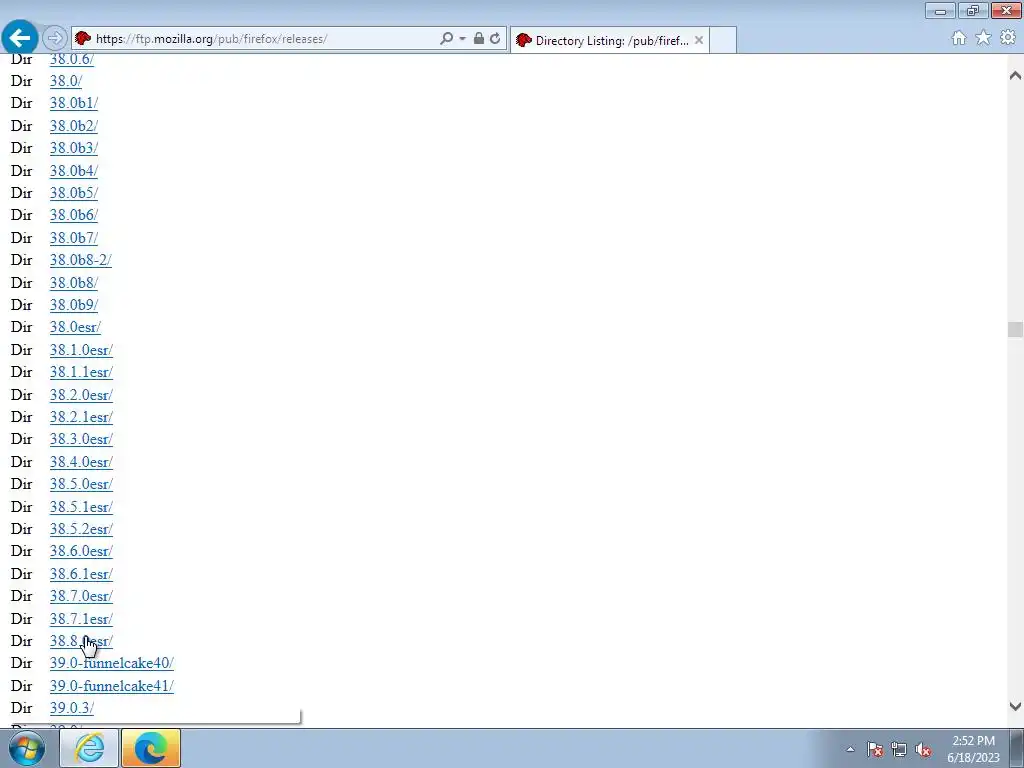Open the 38.0b8-2/ directory link

[x=80, y=261]
